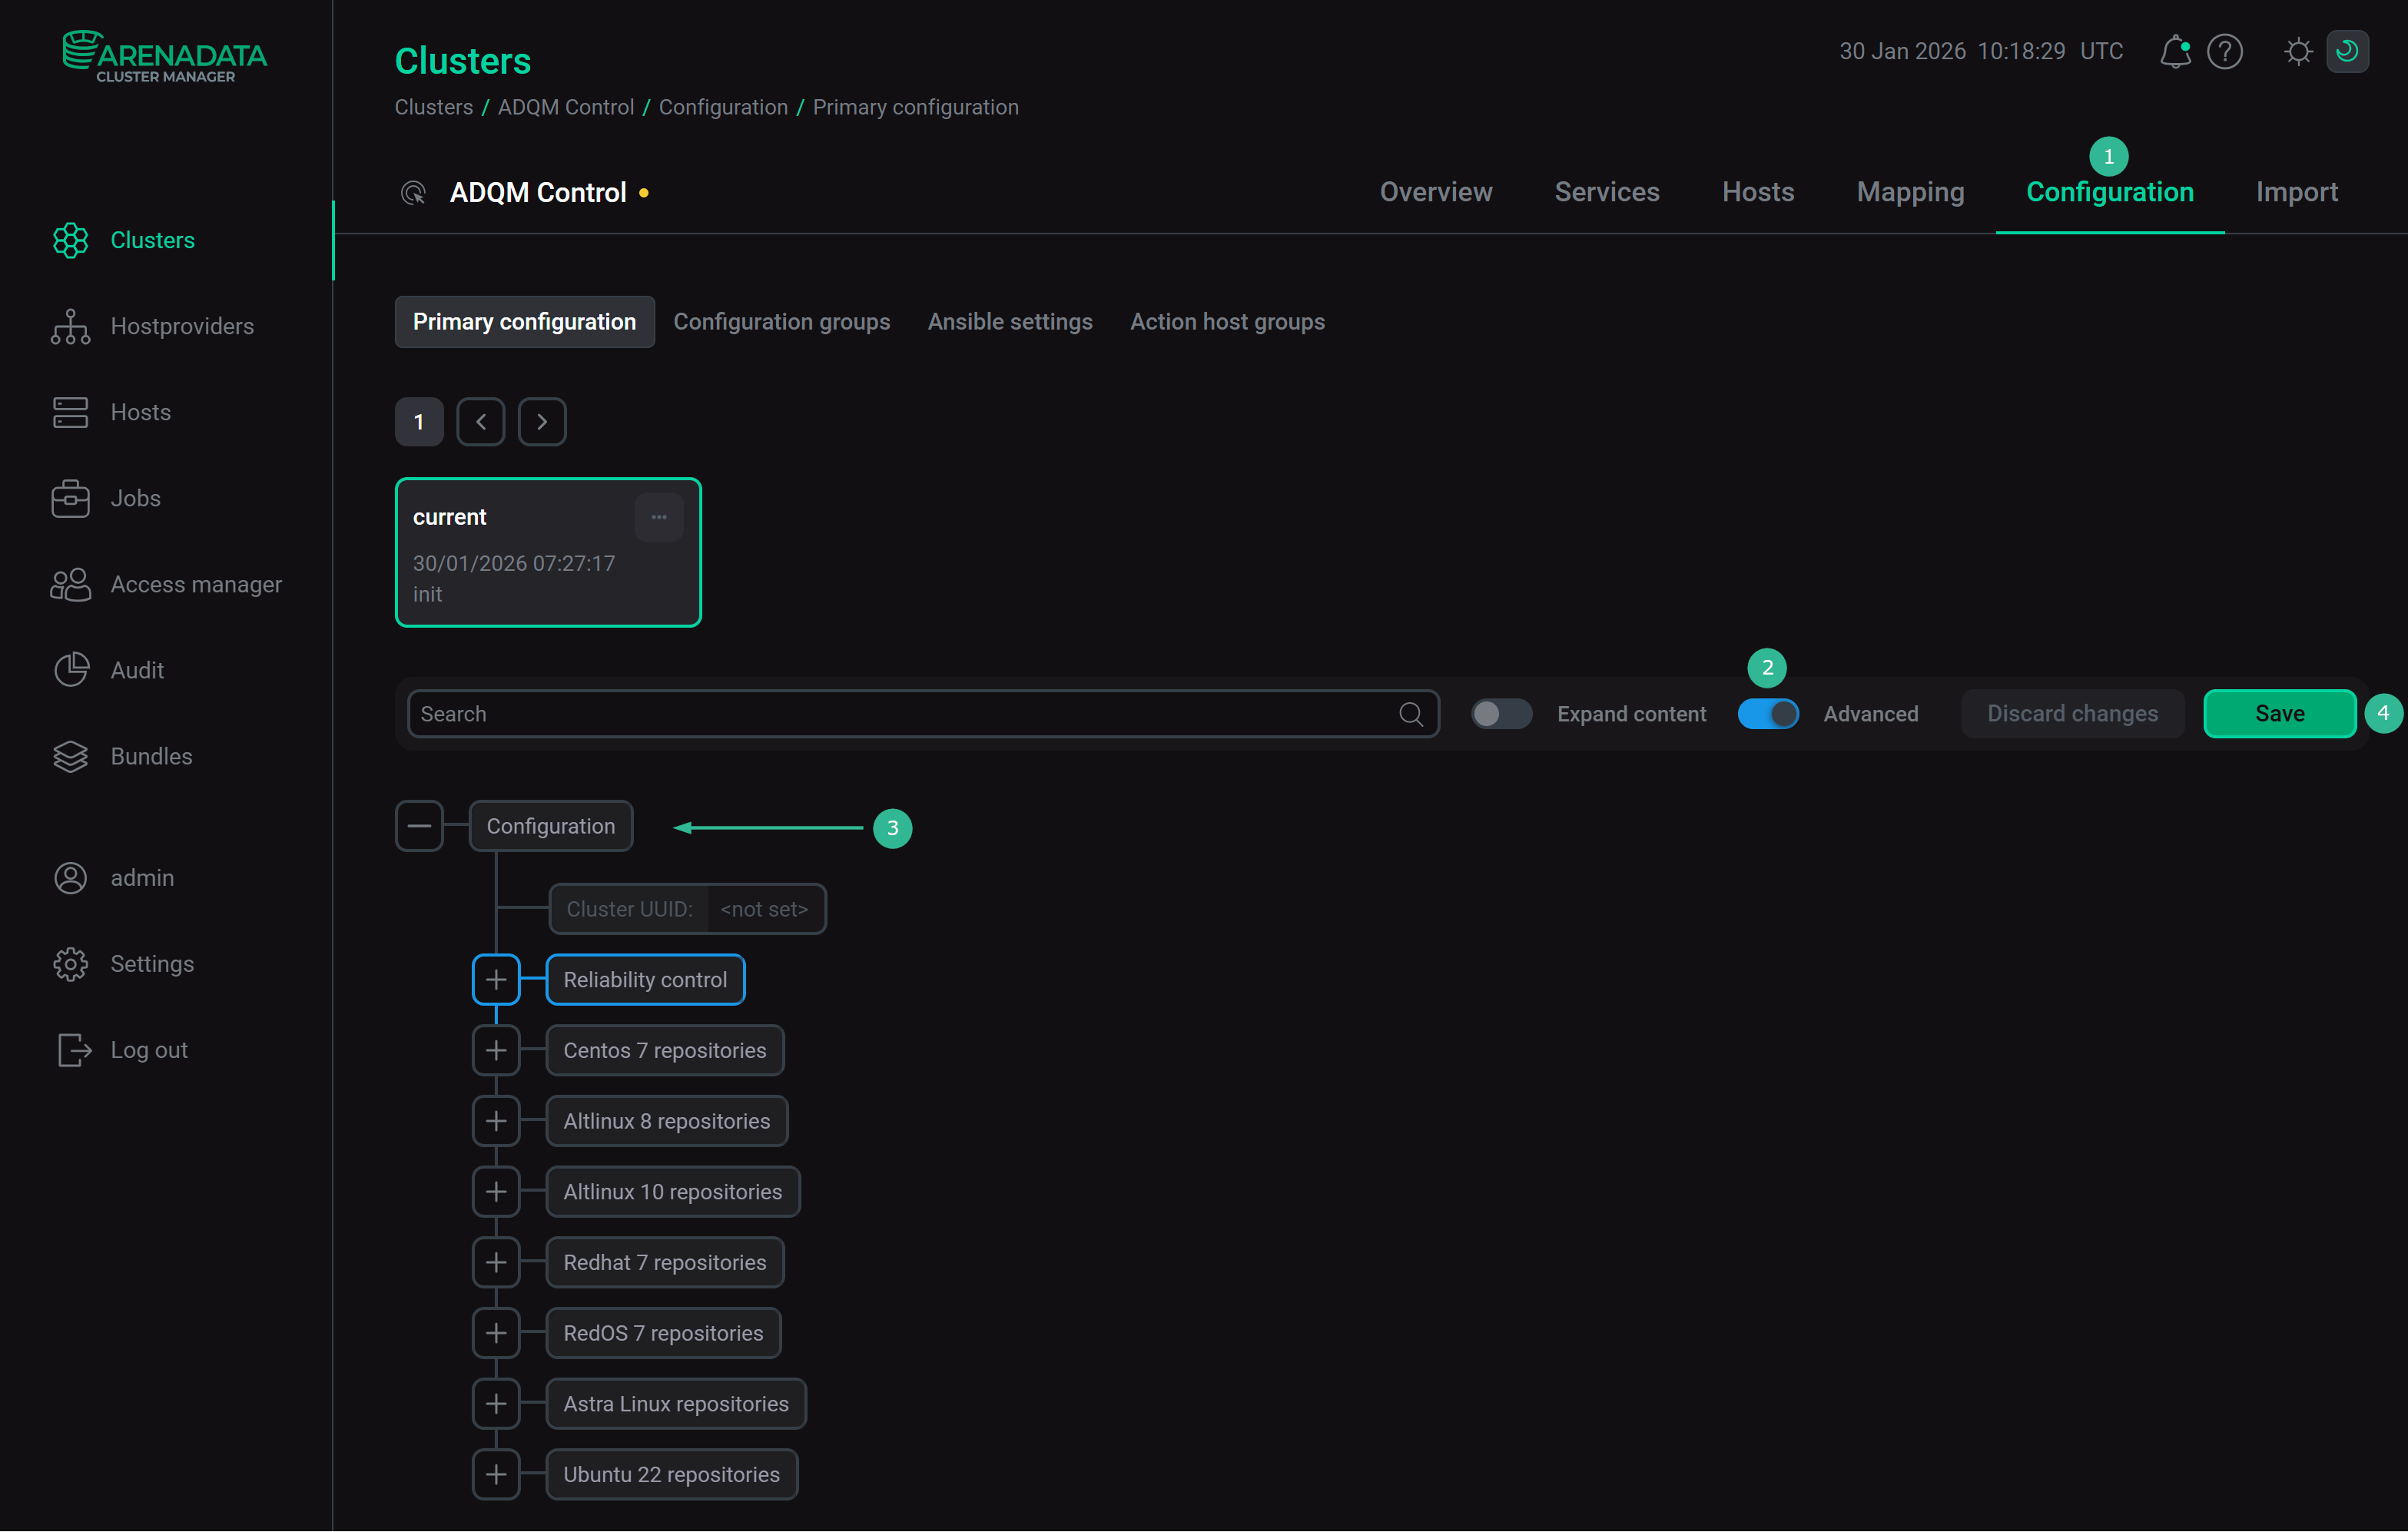Switch to light theme with sun icon
Viewport: 2408px width, 1532px height.
coord(2297,51)
